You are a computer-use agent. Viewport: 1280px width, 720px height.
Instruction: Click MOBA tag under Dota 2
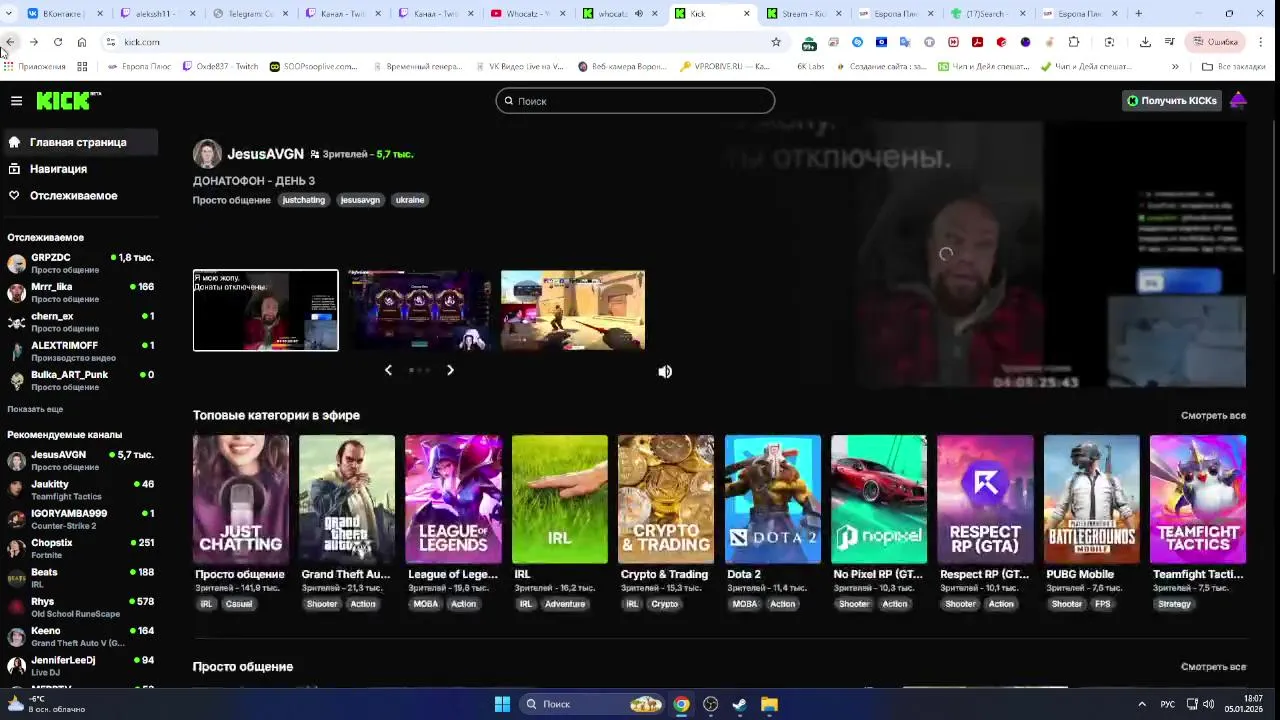click(x=745, y=604)
